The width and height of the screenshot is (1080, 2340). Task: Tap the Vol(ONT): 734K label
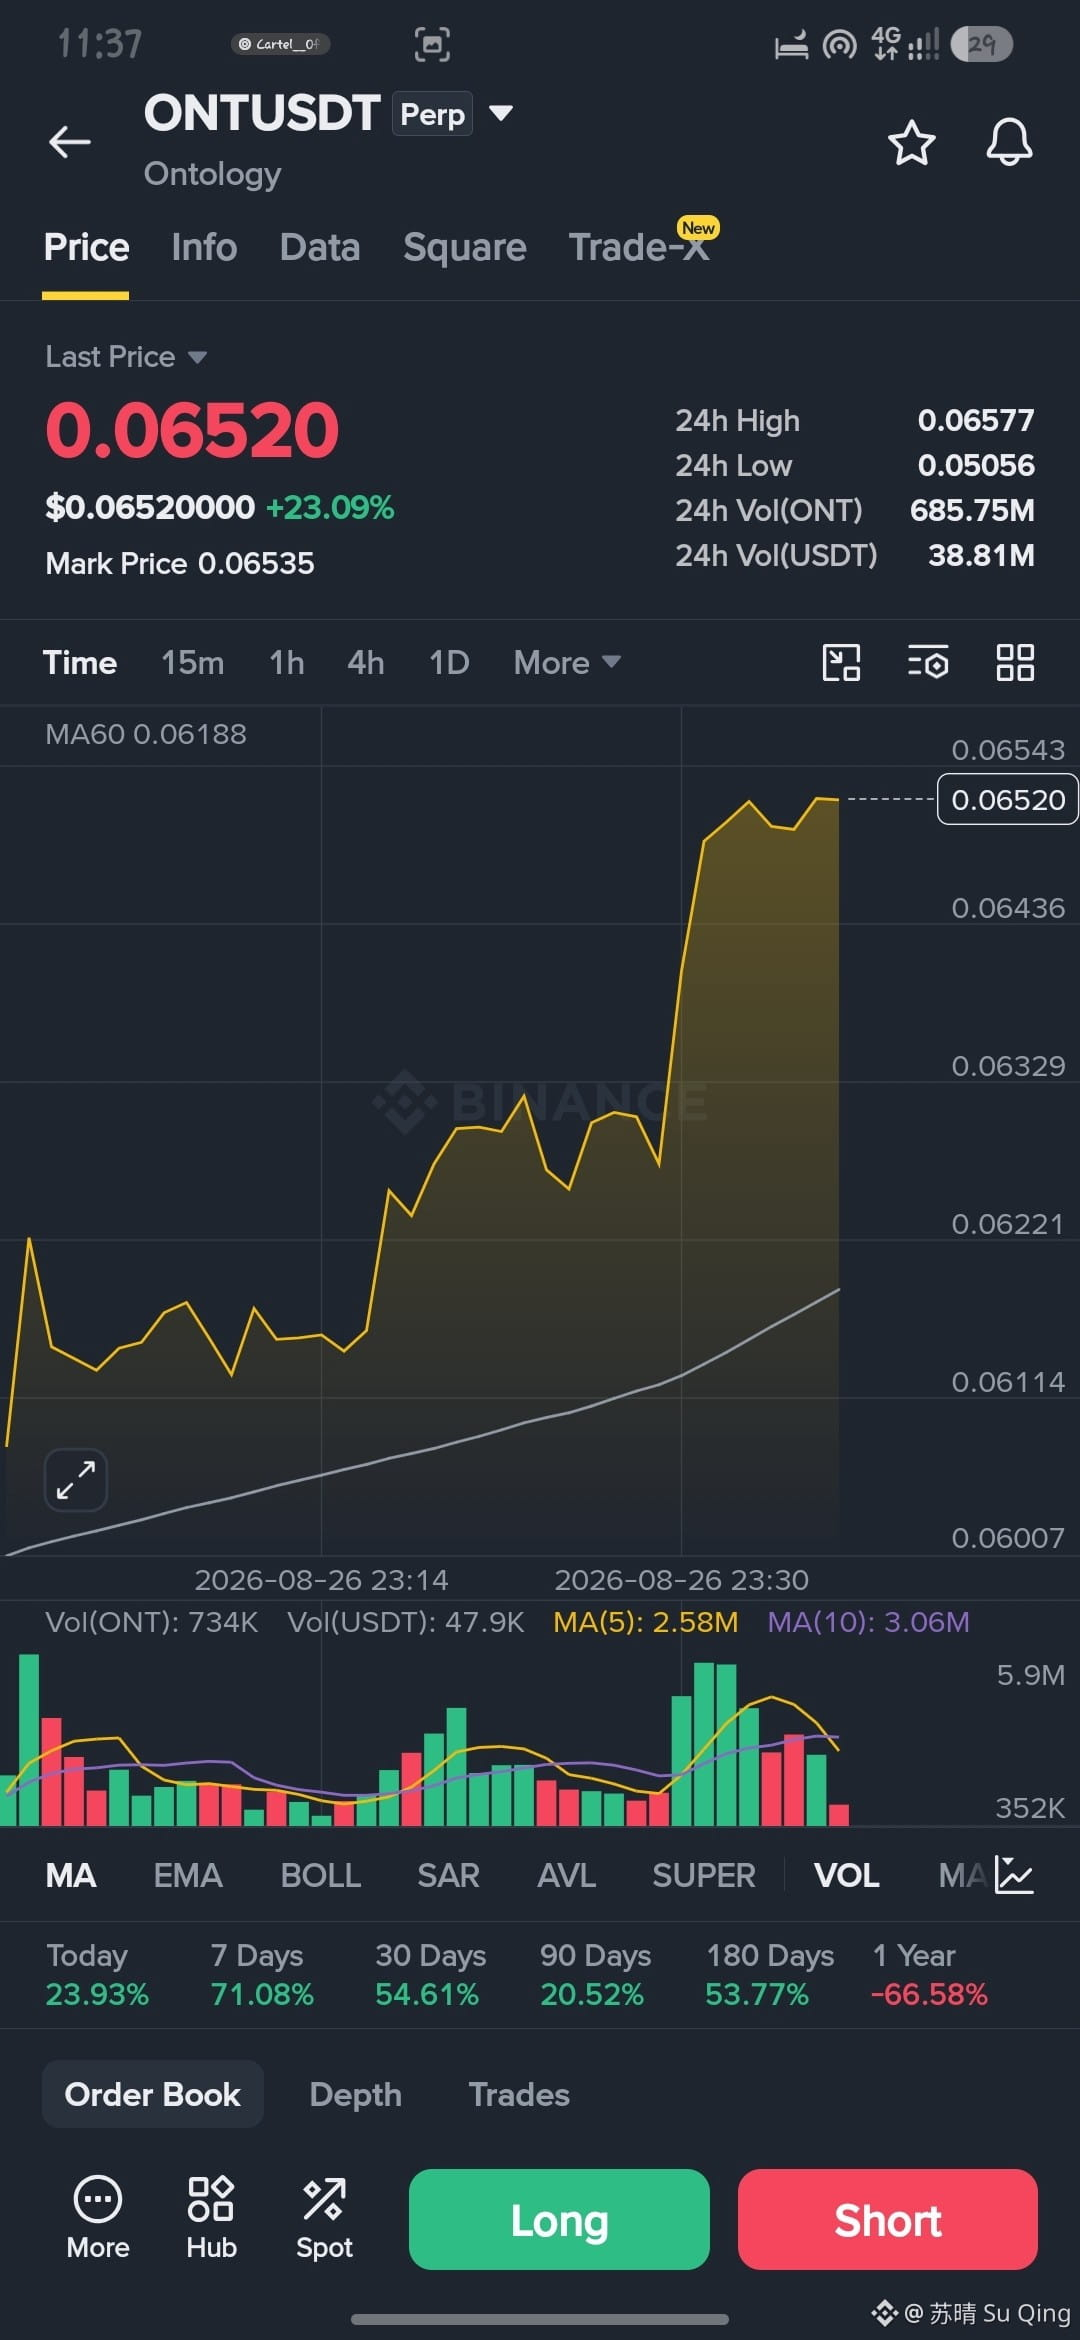pyautogui.click(x=152, y=1622)
